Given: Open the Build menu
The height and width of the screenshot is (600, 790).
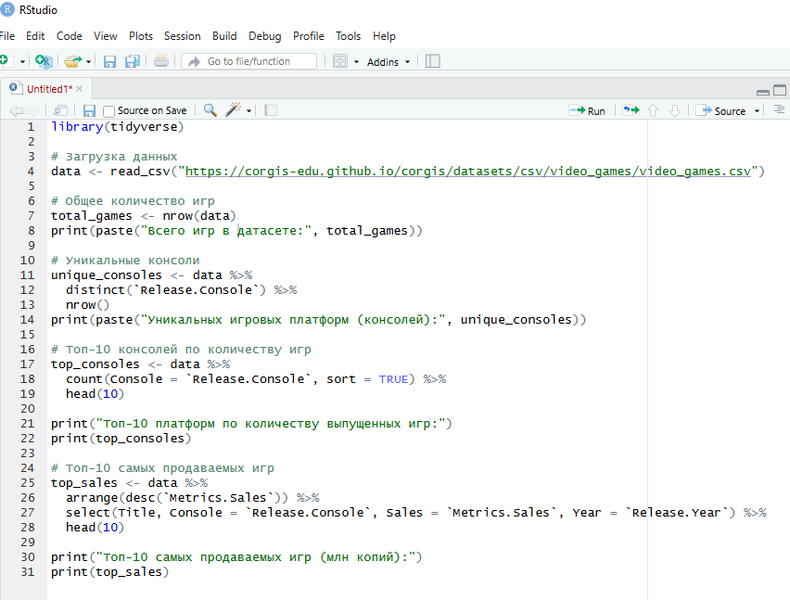Looking at the screenshot, I should [224, 36].
